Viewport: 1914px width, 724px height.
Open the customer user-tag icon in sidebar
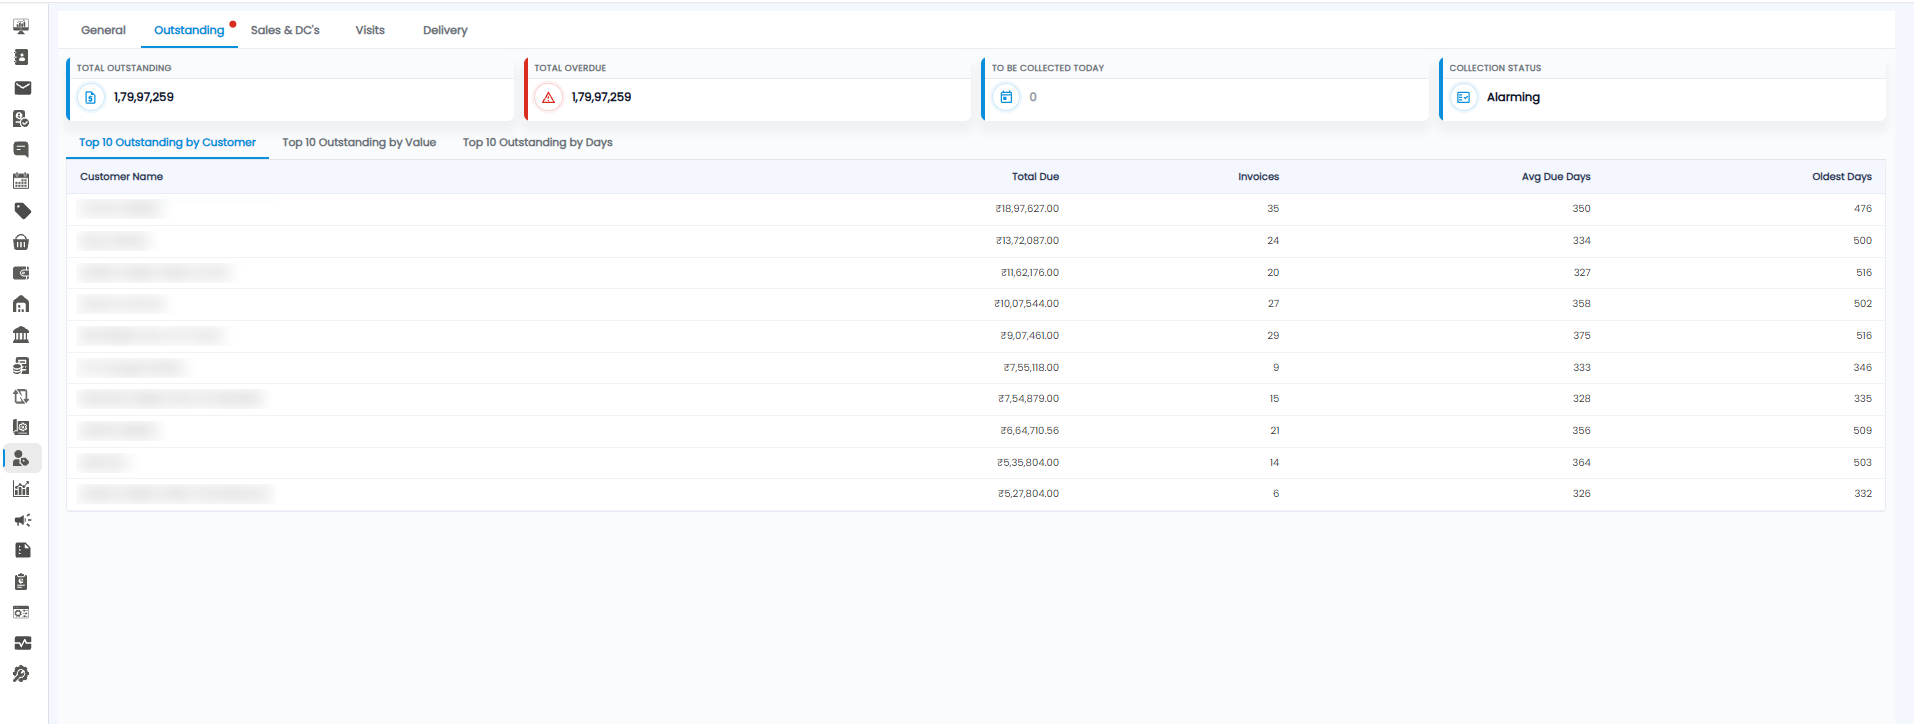21,458
